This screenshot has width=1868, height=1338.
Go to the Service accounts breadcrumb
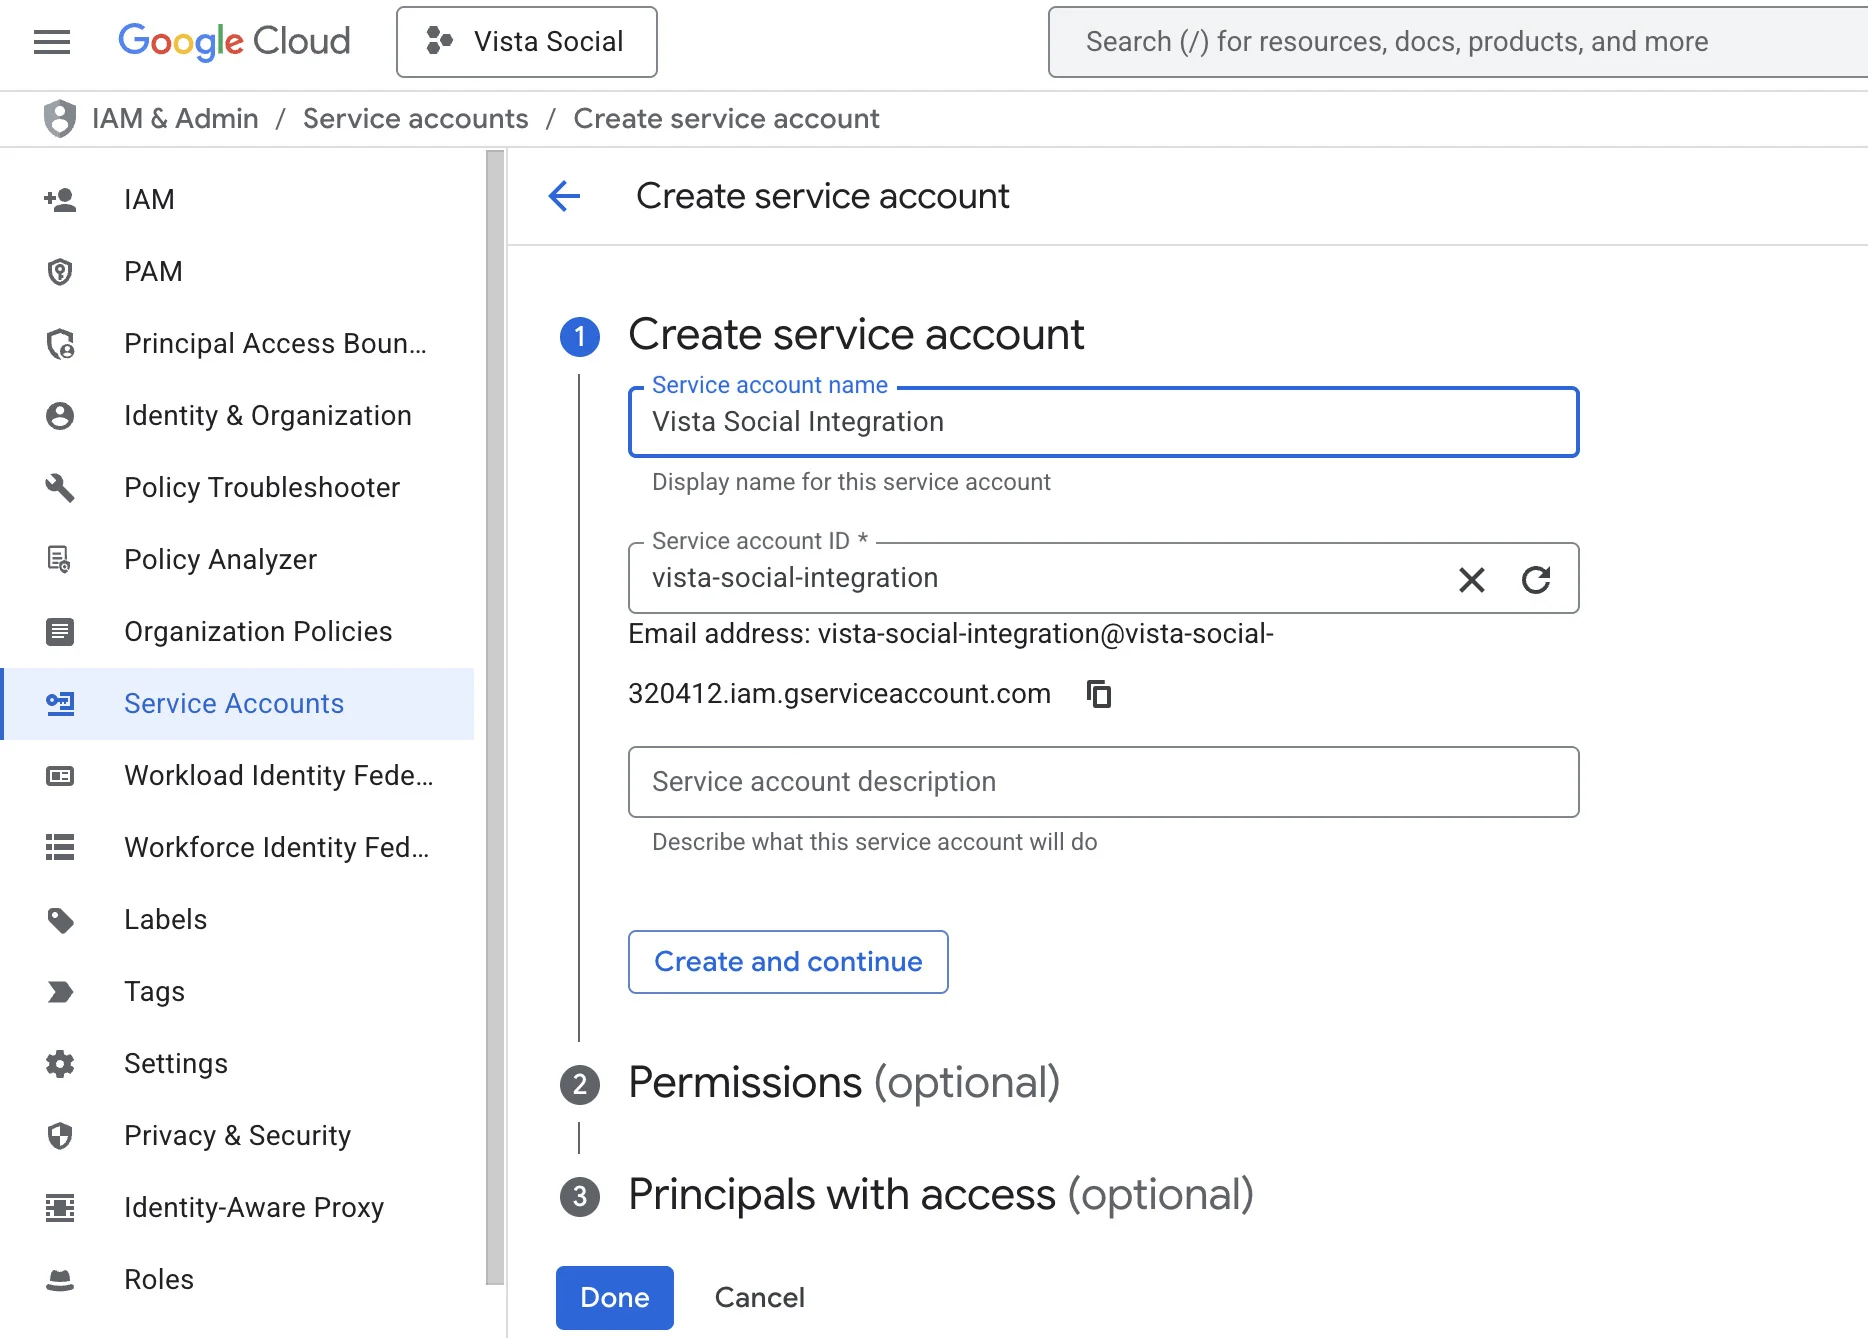pos(416,119)
